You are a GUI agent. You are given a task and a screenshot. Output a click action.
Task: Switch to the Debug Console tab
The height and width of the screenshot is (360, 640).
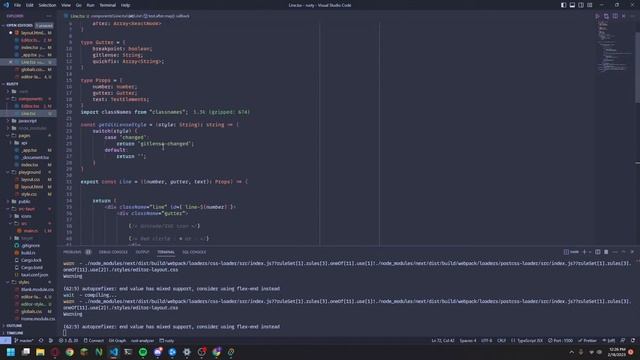click(113, 252)
